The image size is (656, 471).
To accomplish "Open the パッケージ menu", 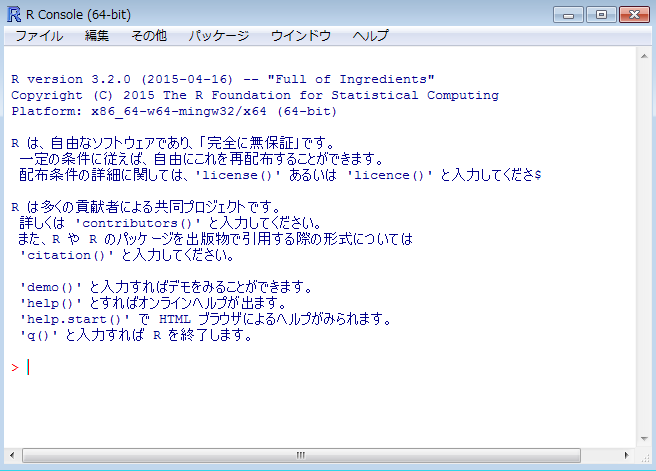I will pos(218,36).
